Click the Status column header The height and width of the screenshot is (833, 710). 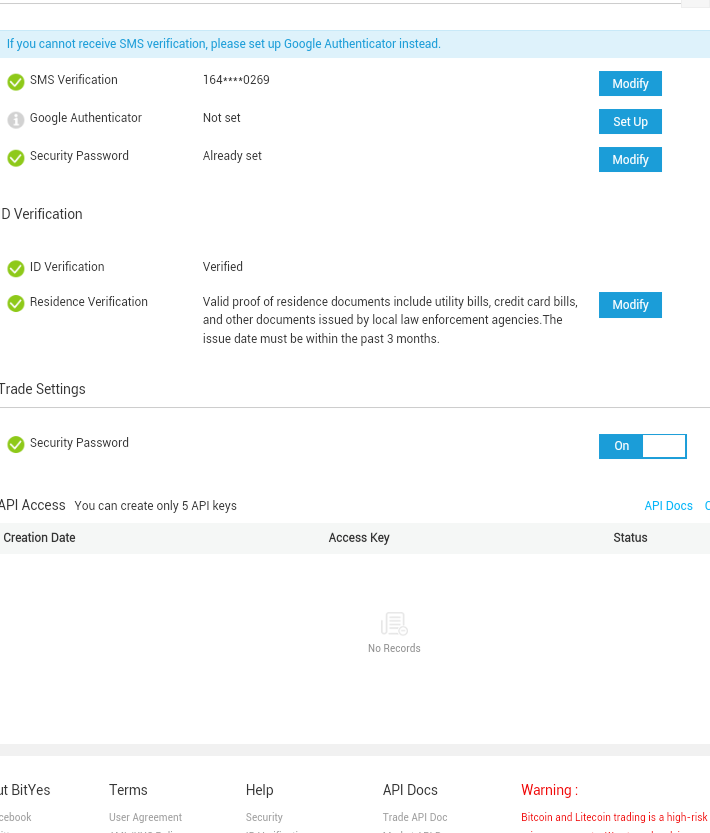pyautogui.click(x=630, y=538)
